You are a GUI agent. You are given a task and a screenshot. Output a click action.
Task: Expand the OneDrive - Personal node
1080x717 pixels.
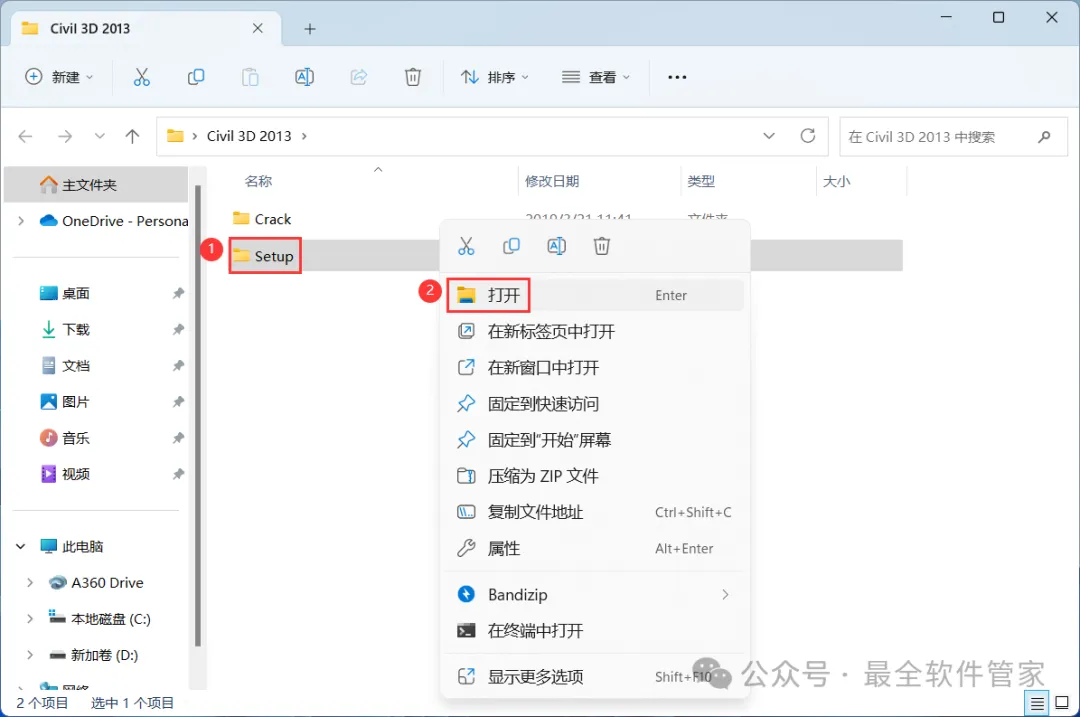21,221
